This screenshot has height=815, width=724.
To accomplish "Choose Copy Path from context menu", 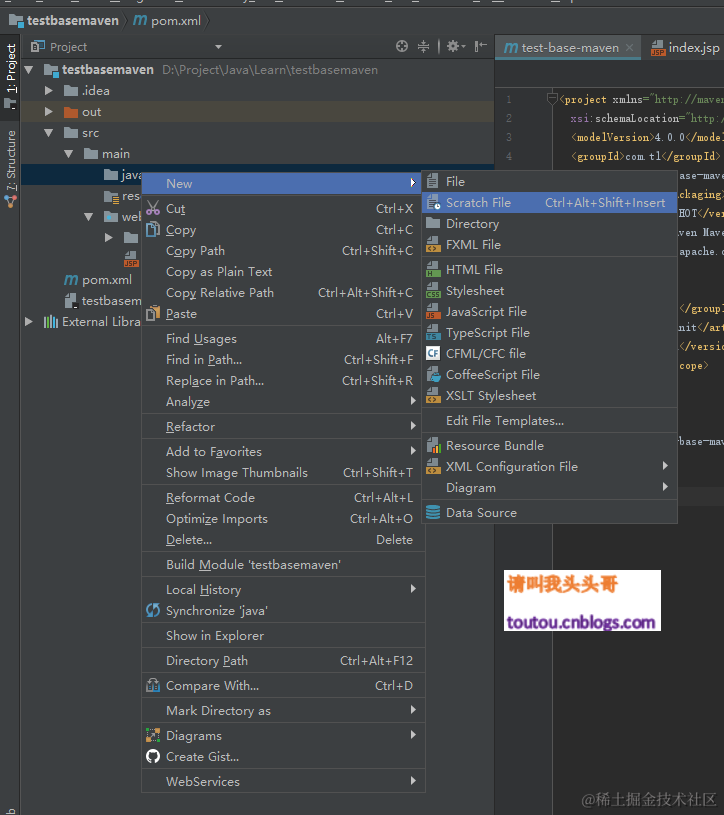I will 283,251.
